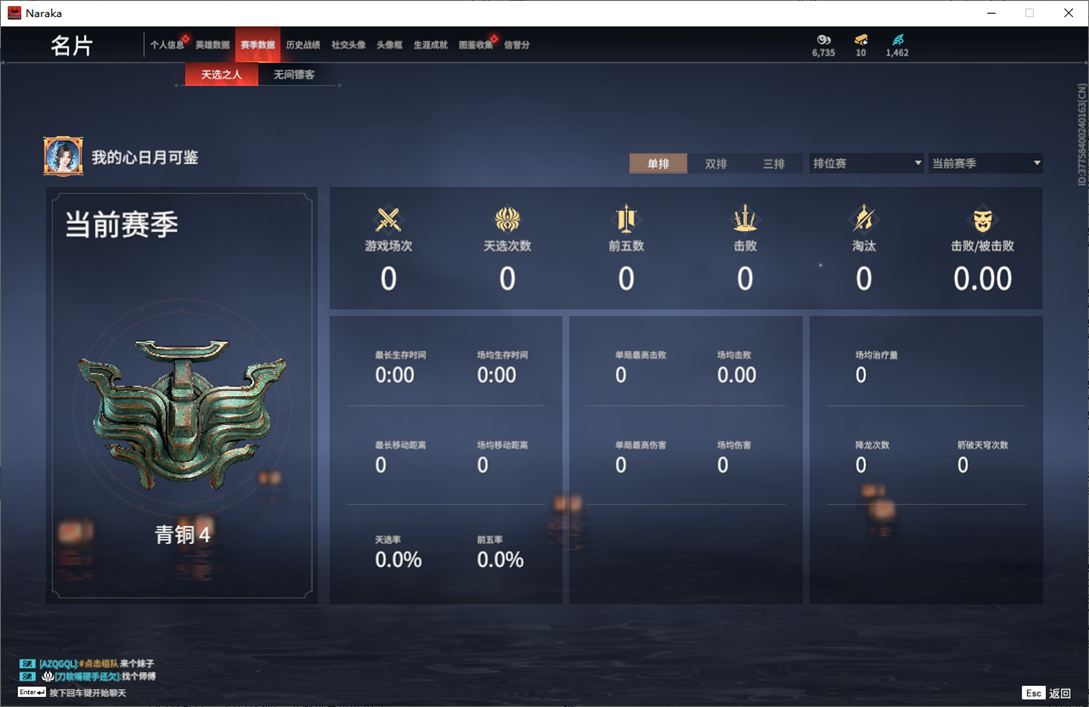
Task: Switch to the 天选之人 sub-tab
Action: pyautogui.click(x=222, y=74)
